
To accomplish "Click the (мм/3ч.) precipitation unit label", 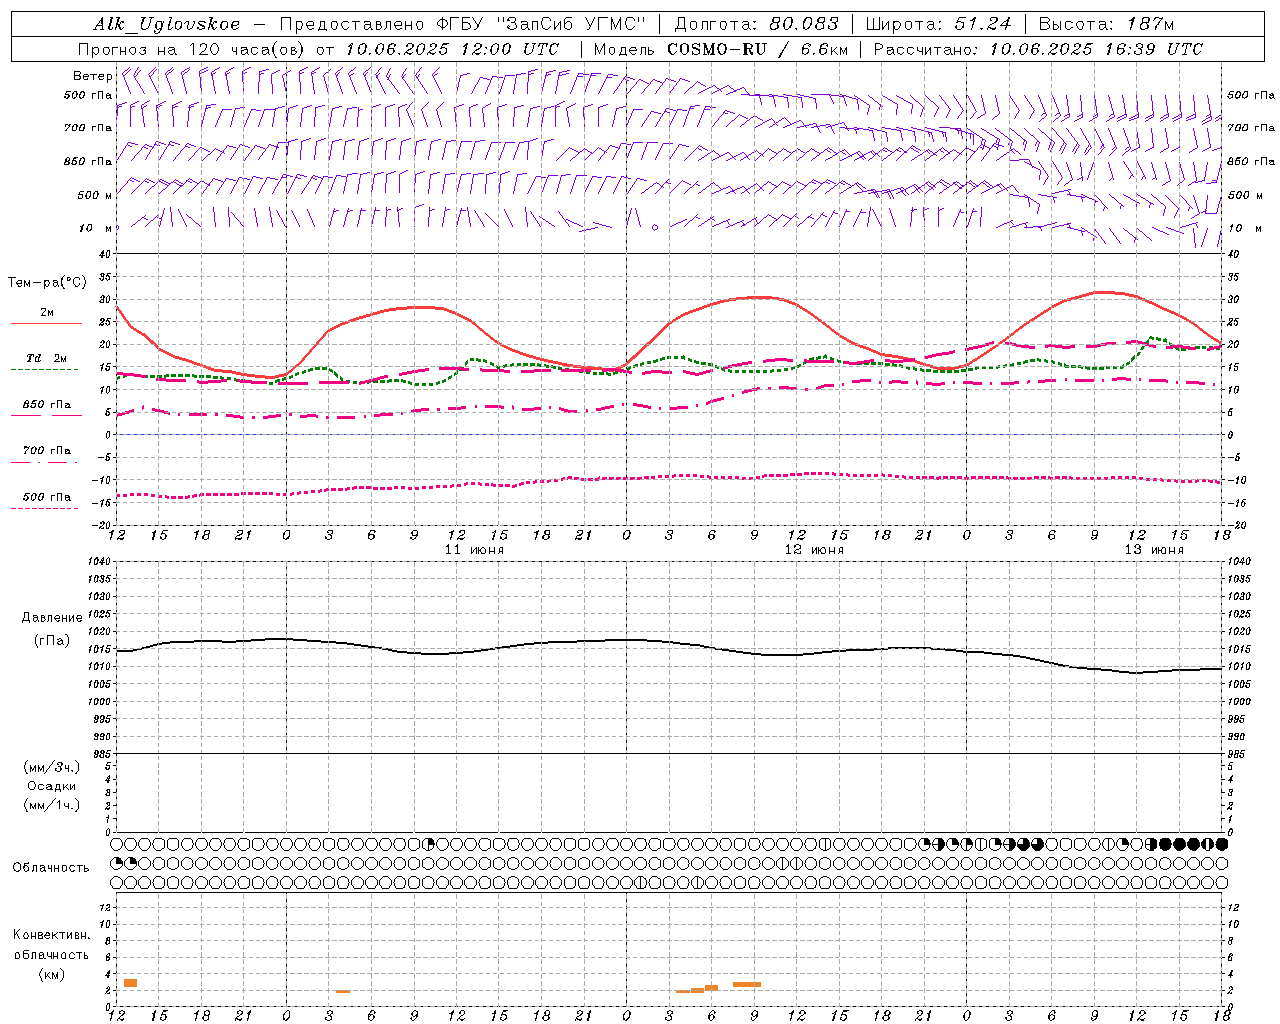I will tap(52, 767).
